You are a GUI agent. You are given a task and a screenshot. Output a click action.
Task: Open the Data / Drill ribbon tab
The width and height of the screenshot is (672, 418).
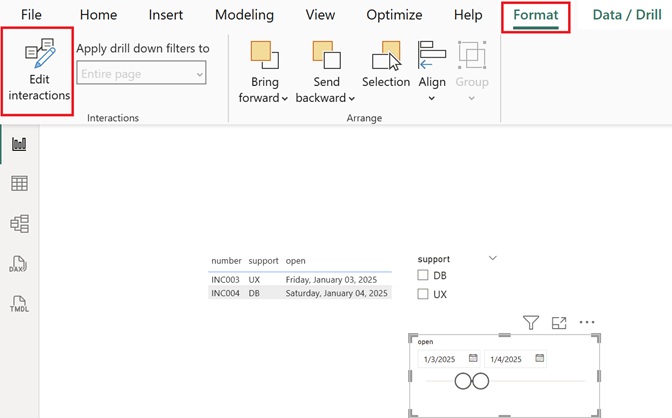(627, 15)
